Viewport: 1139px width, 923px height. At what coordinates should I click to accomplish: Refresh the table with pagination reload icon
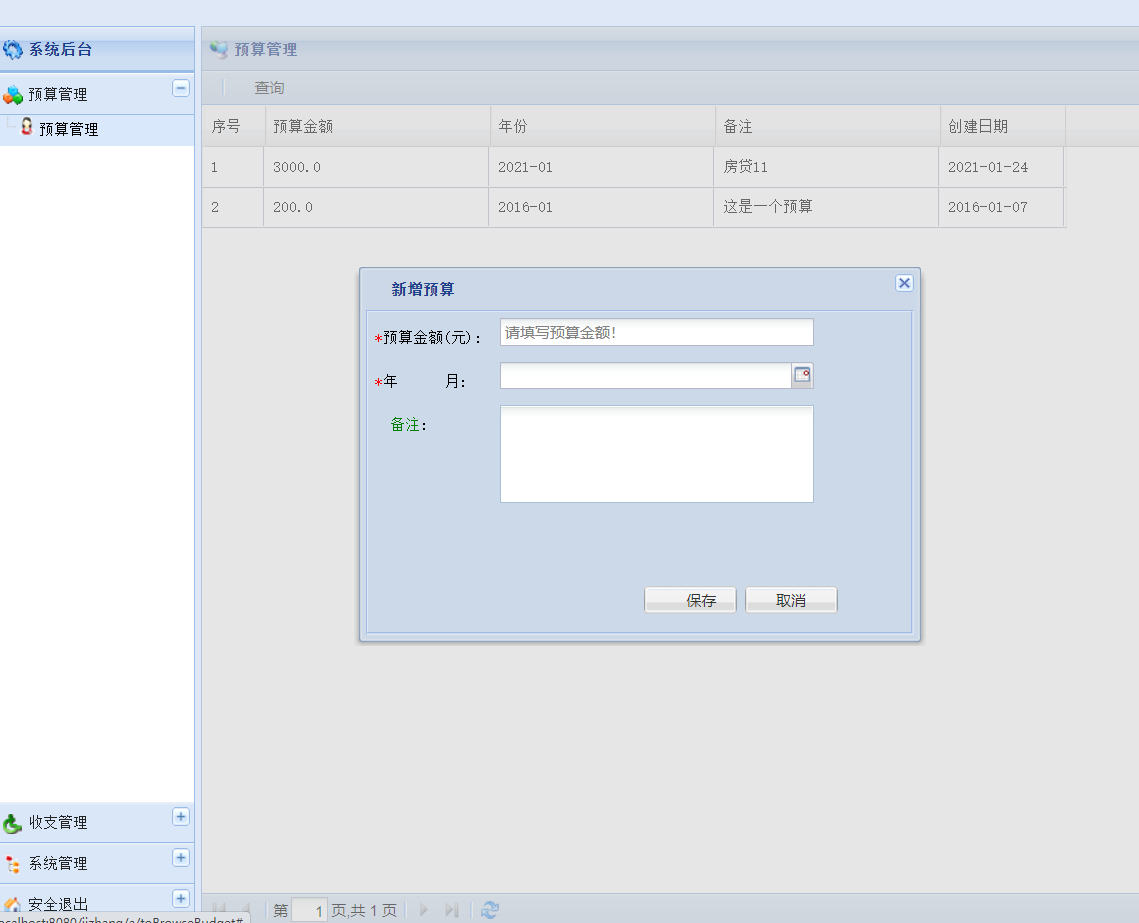(x=490, y=909)
